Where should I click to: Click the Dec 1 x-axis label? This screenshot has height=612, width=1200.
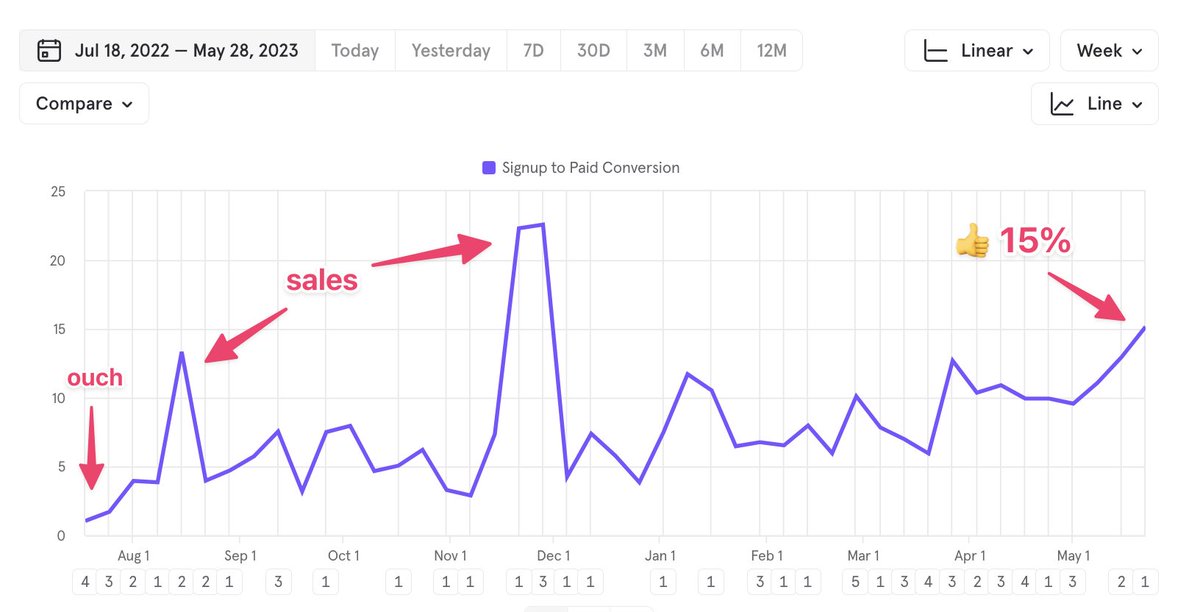[x=553, y=555]
